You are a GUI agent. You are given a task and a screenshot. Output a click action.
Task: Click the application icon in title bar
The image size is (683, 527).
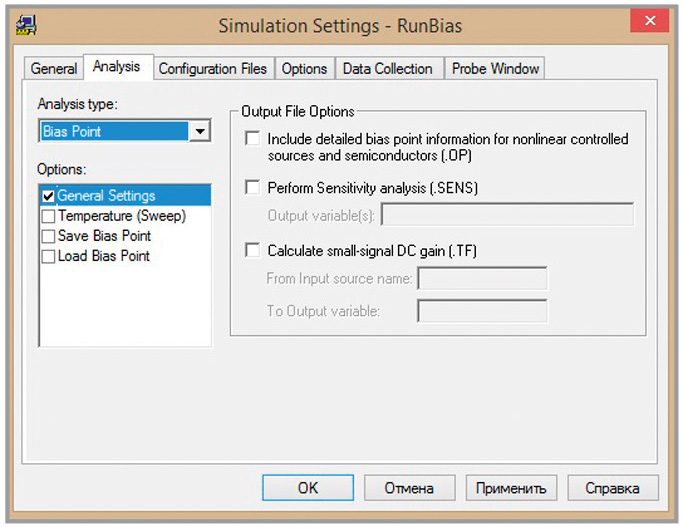(25, 25)
